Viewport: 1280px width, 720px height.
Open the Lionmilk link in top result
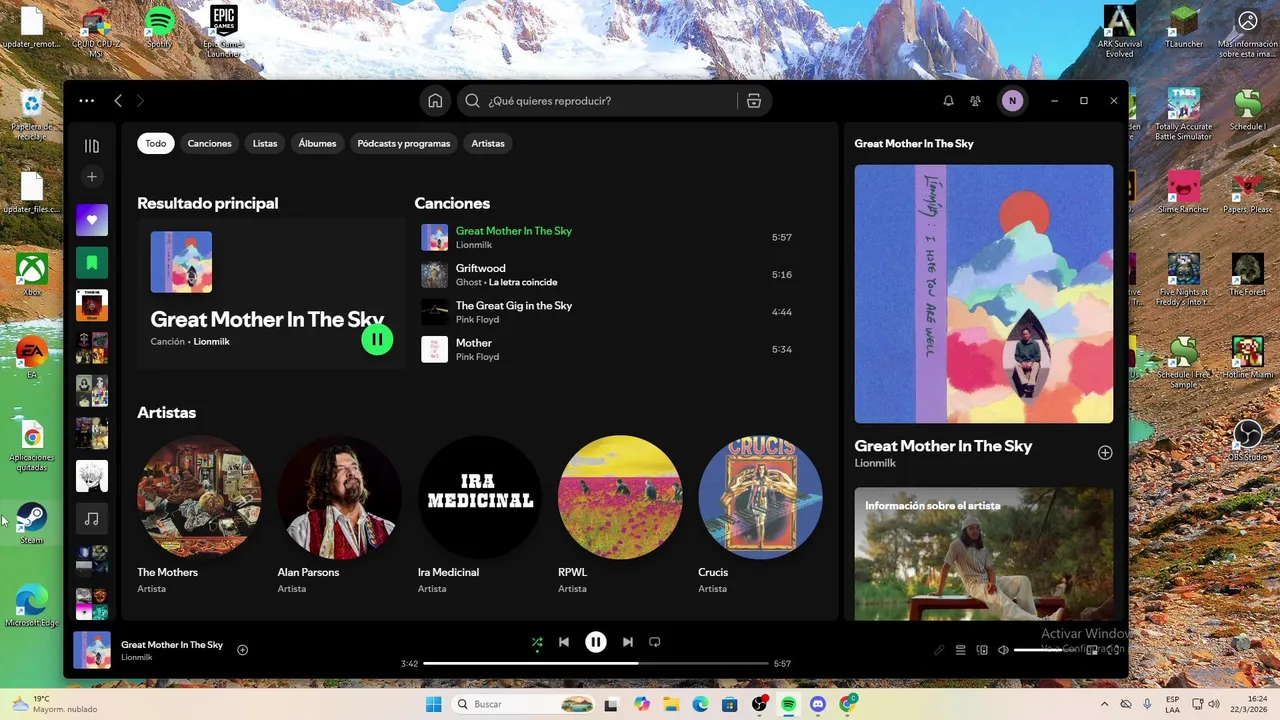(212, 342)
